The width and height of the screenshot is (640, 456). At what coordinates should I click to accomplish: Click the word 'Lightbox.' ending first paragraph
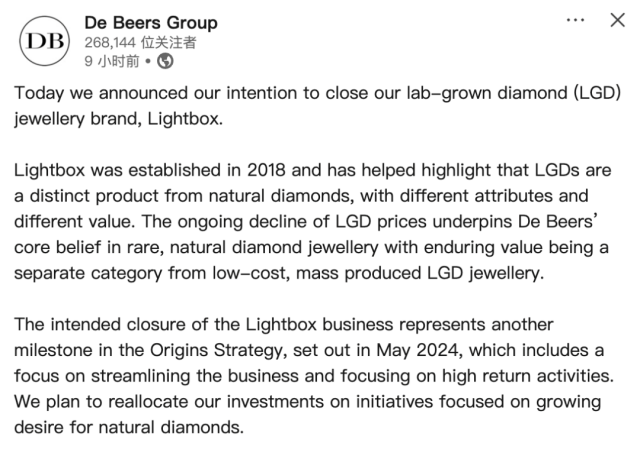point(185,119)
